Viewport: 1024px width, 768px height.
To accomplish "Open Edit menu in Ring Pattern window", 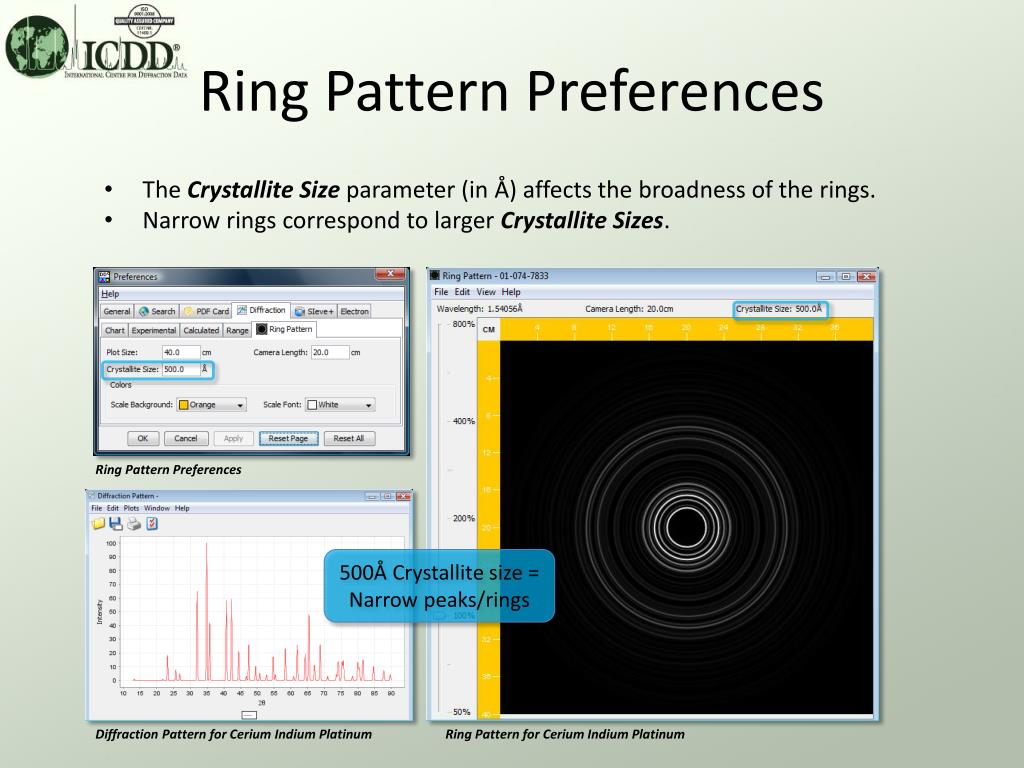I will point(462,292).
